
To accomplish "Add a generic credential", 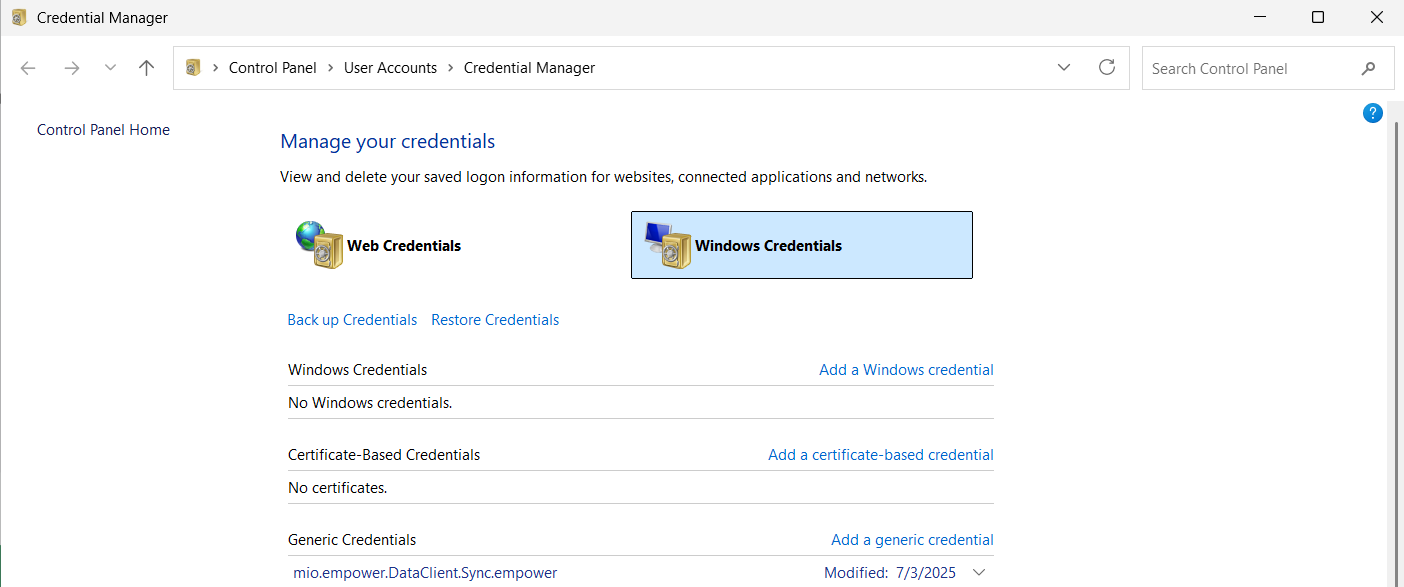I will point(912,540).
